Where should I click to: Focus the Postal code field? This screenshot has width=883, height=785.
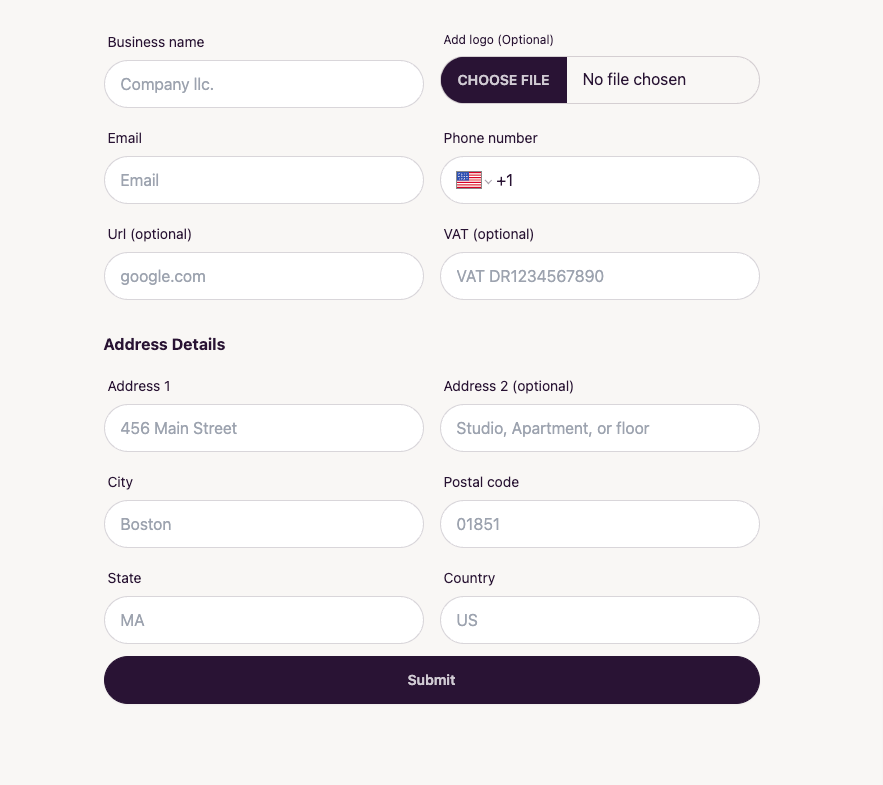coord(600,524)
